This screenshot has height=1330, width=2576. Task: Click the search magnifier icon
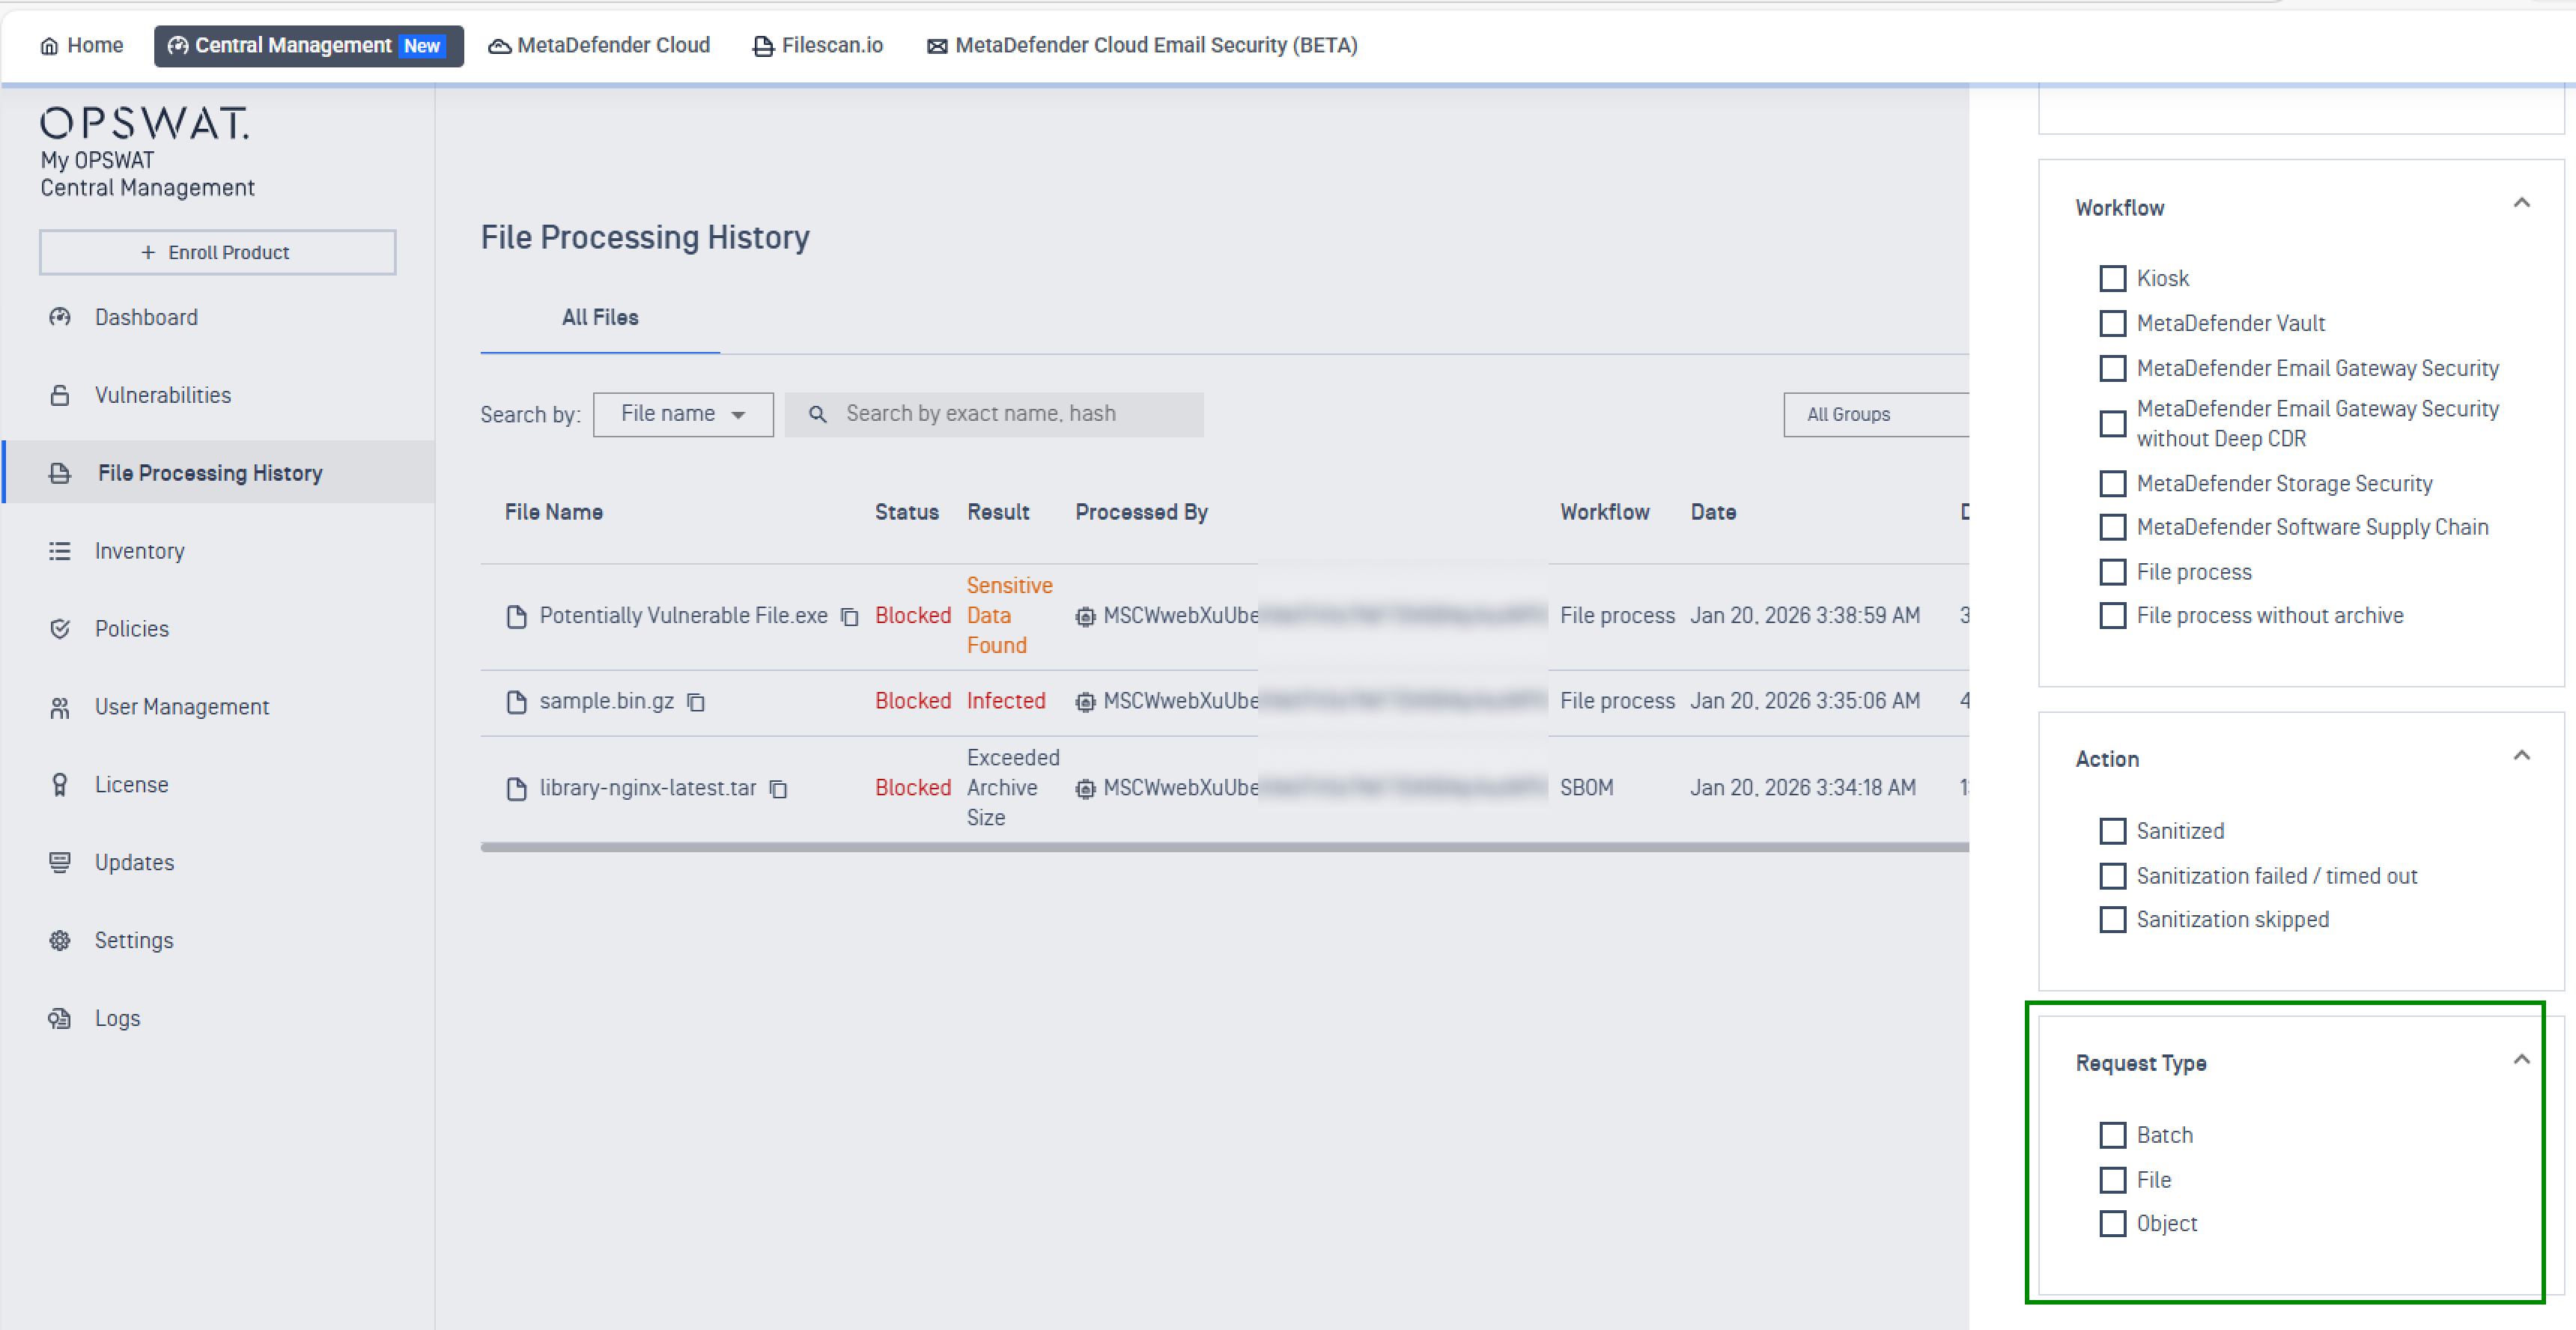[x=817, y=414]
